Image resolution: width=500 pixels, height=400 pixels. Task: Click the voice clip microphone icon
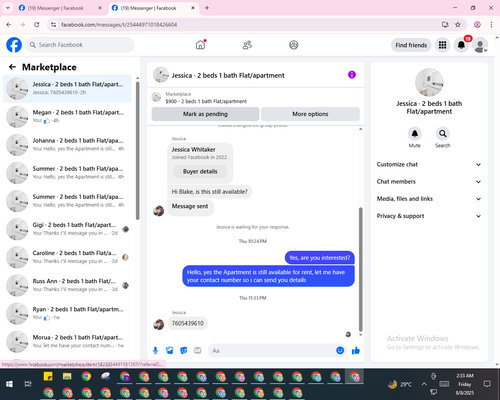pos(155,350)
